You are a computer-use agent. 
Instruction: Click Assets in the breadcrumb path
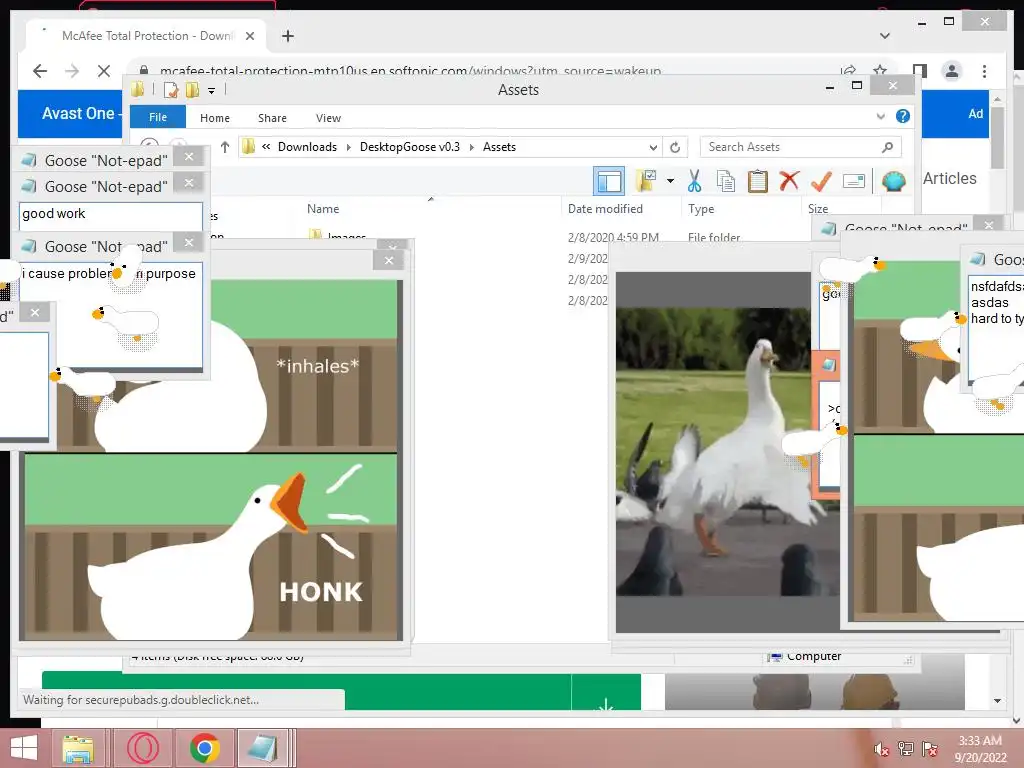coord(500,147)
